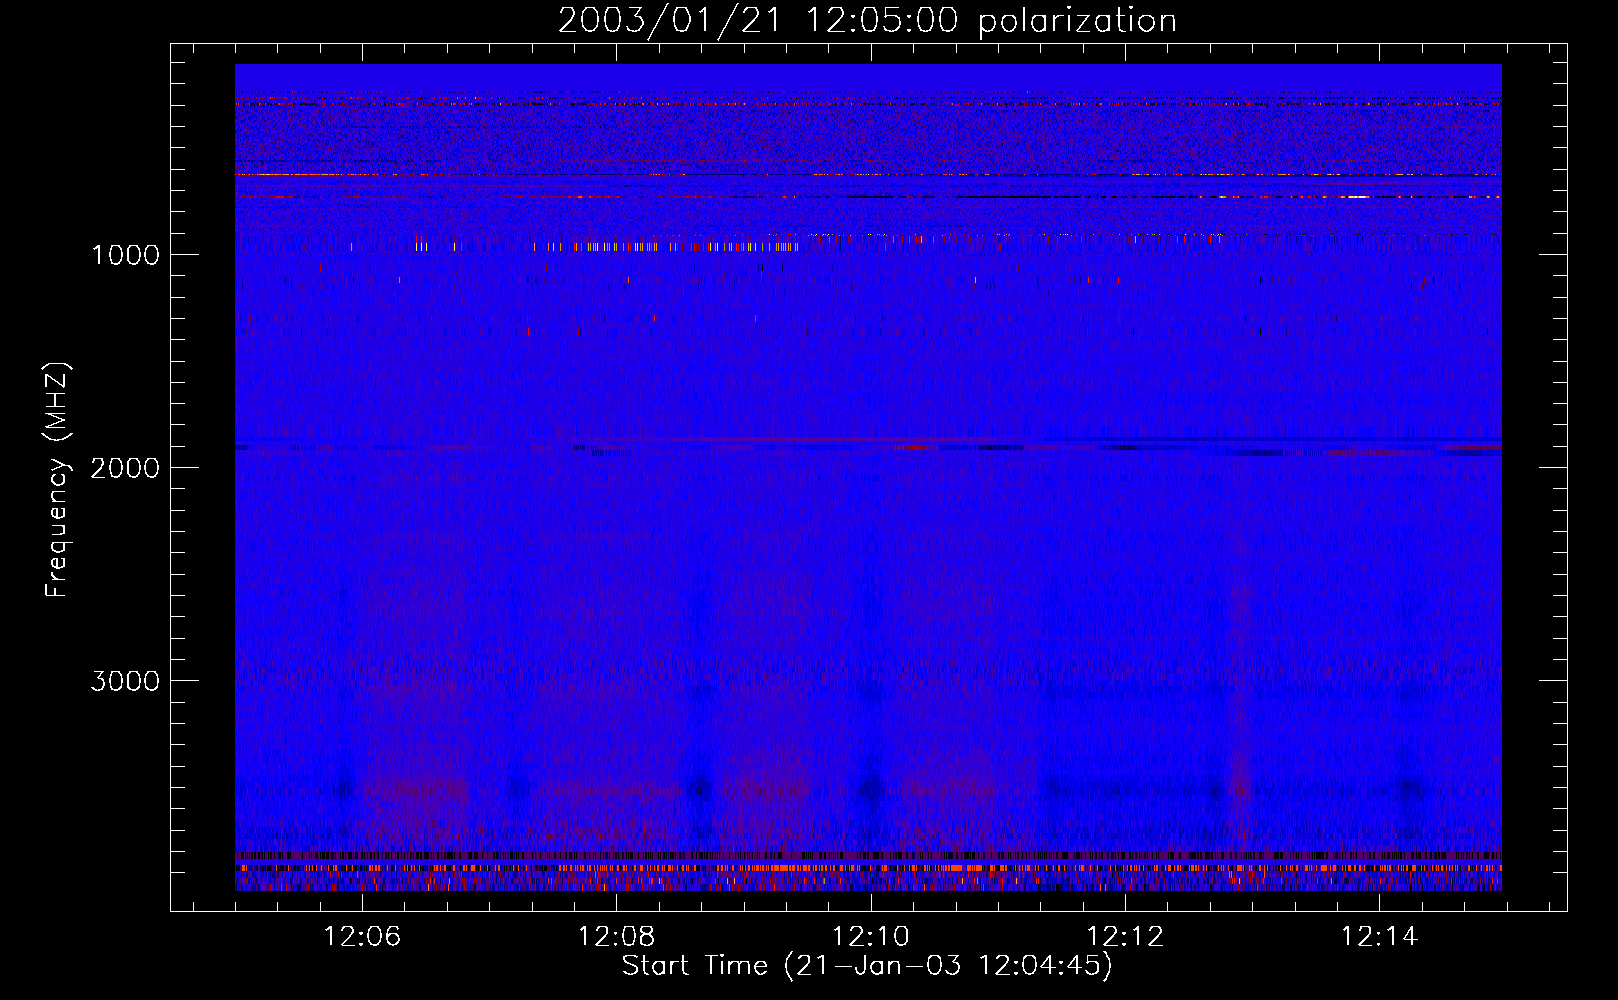Screen dimensions: 1618x1000
Task: Click the 2000 frequency tick label
Action: [x=125, y=468]
